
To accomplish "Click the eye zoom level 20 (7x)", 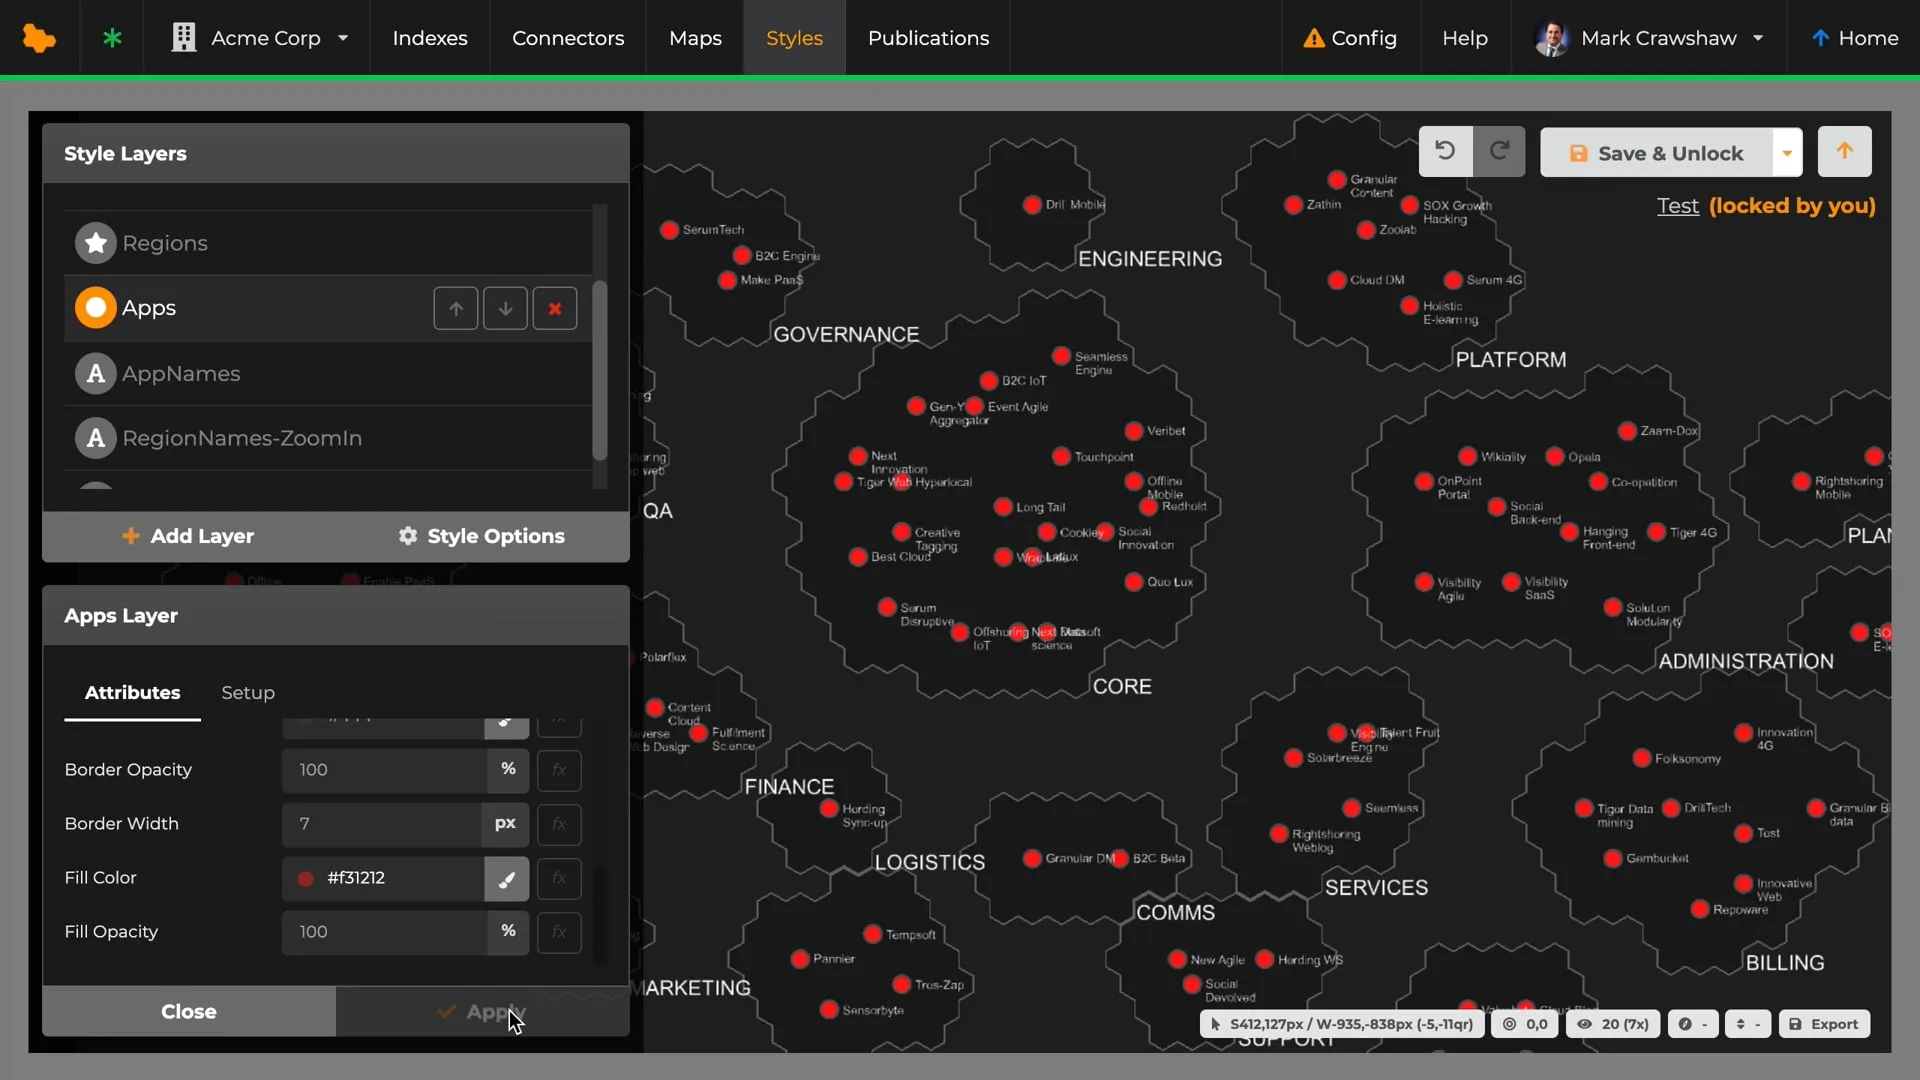I will (x=1613, y=1024).
